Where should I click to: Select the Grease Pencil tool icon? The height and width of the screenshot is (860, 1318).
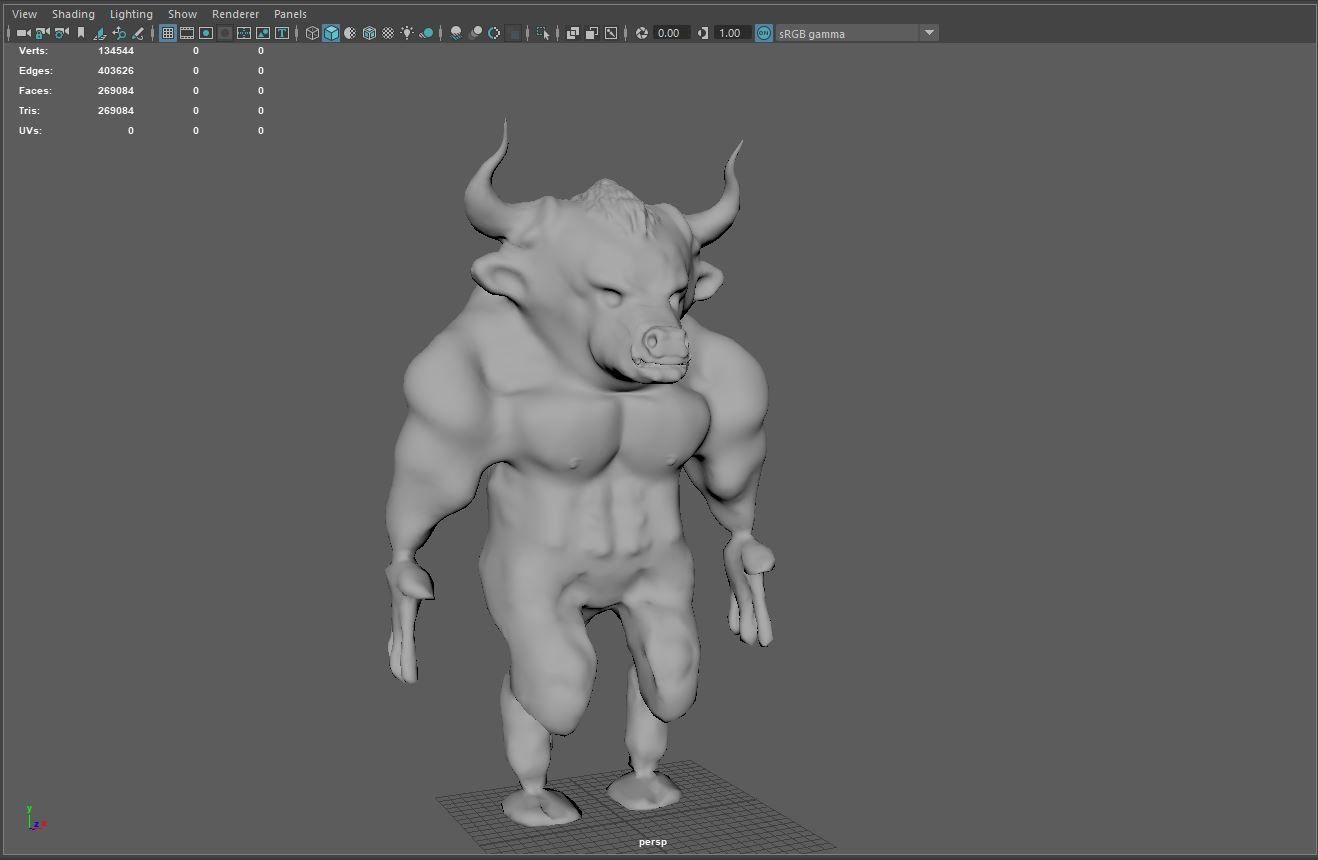coord(138,33)
